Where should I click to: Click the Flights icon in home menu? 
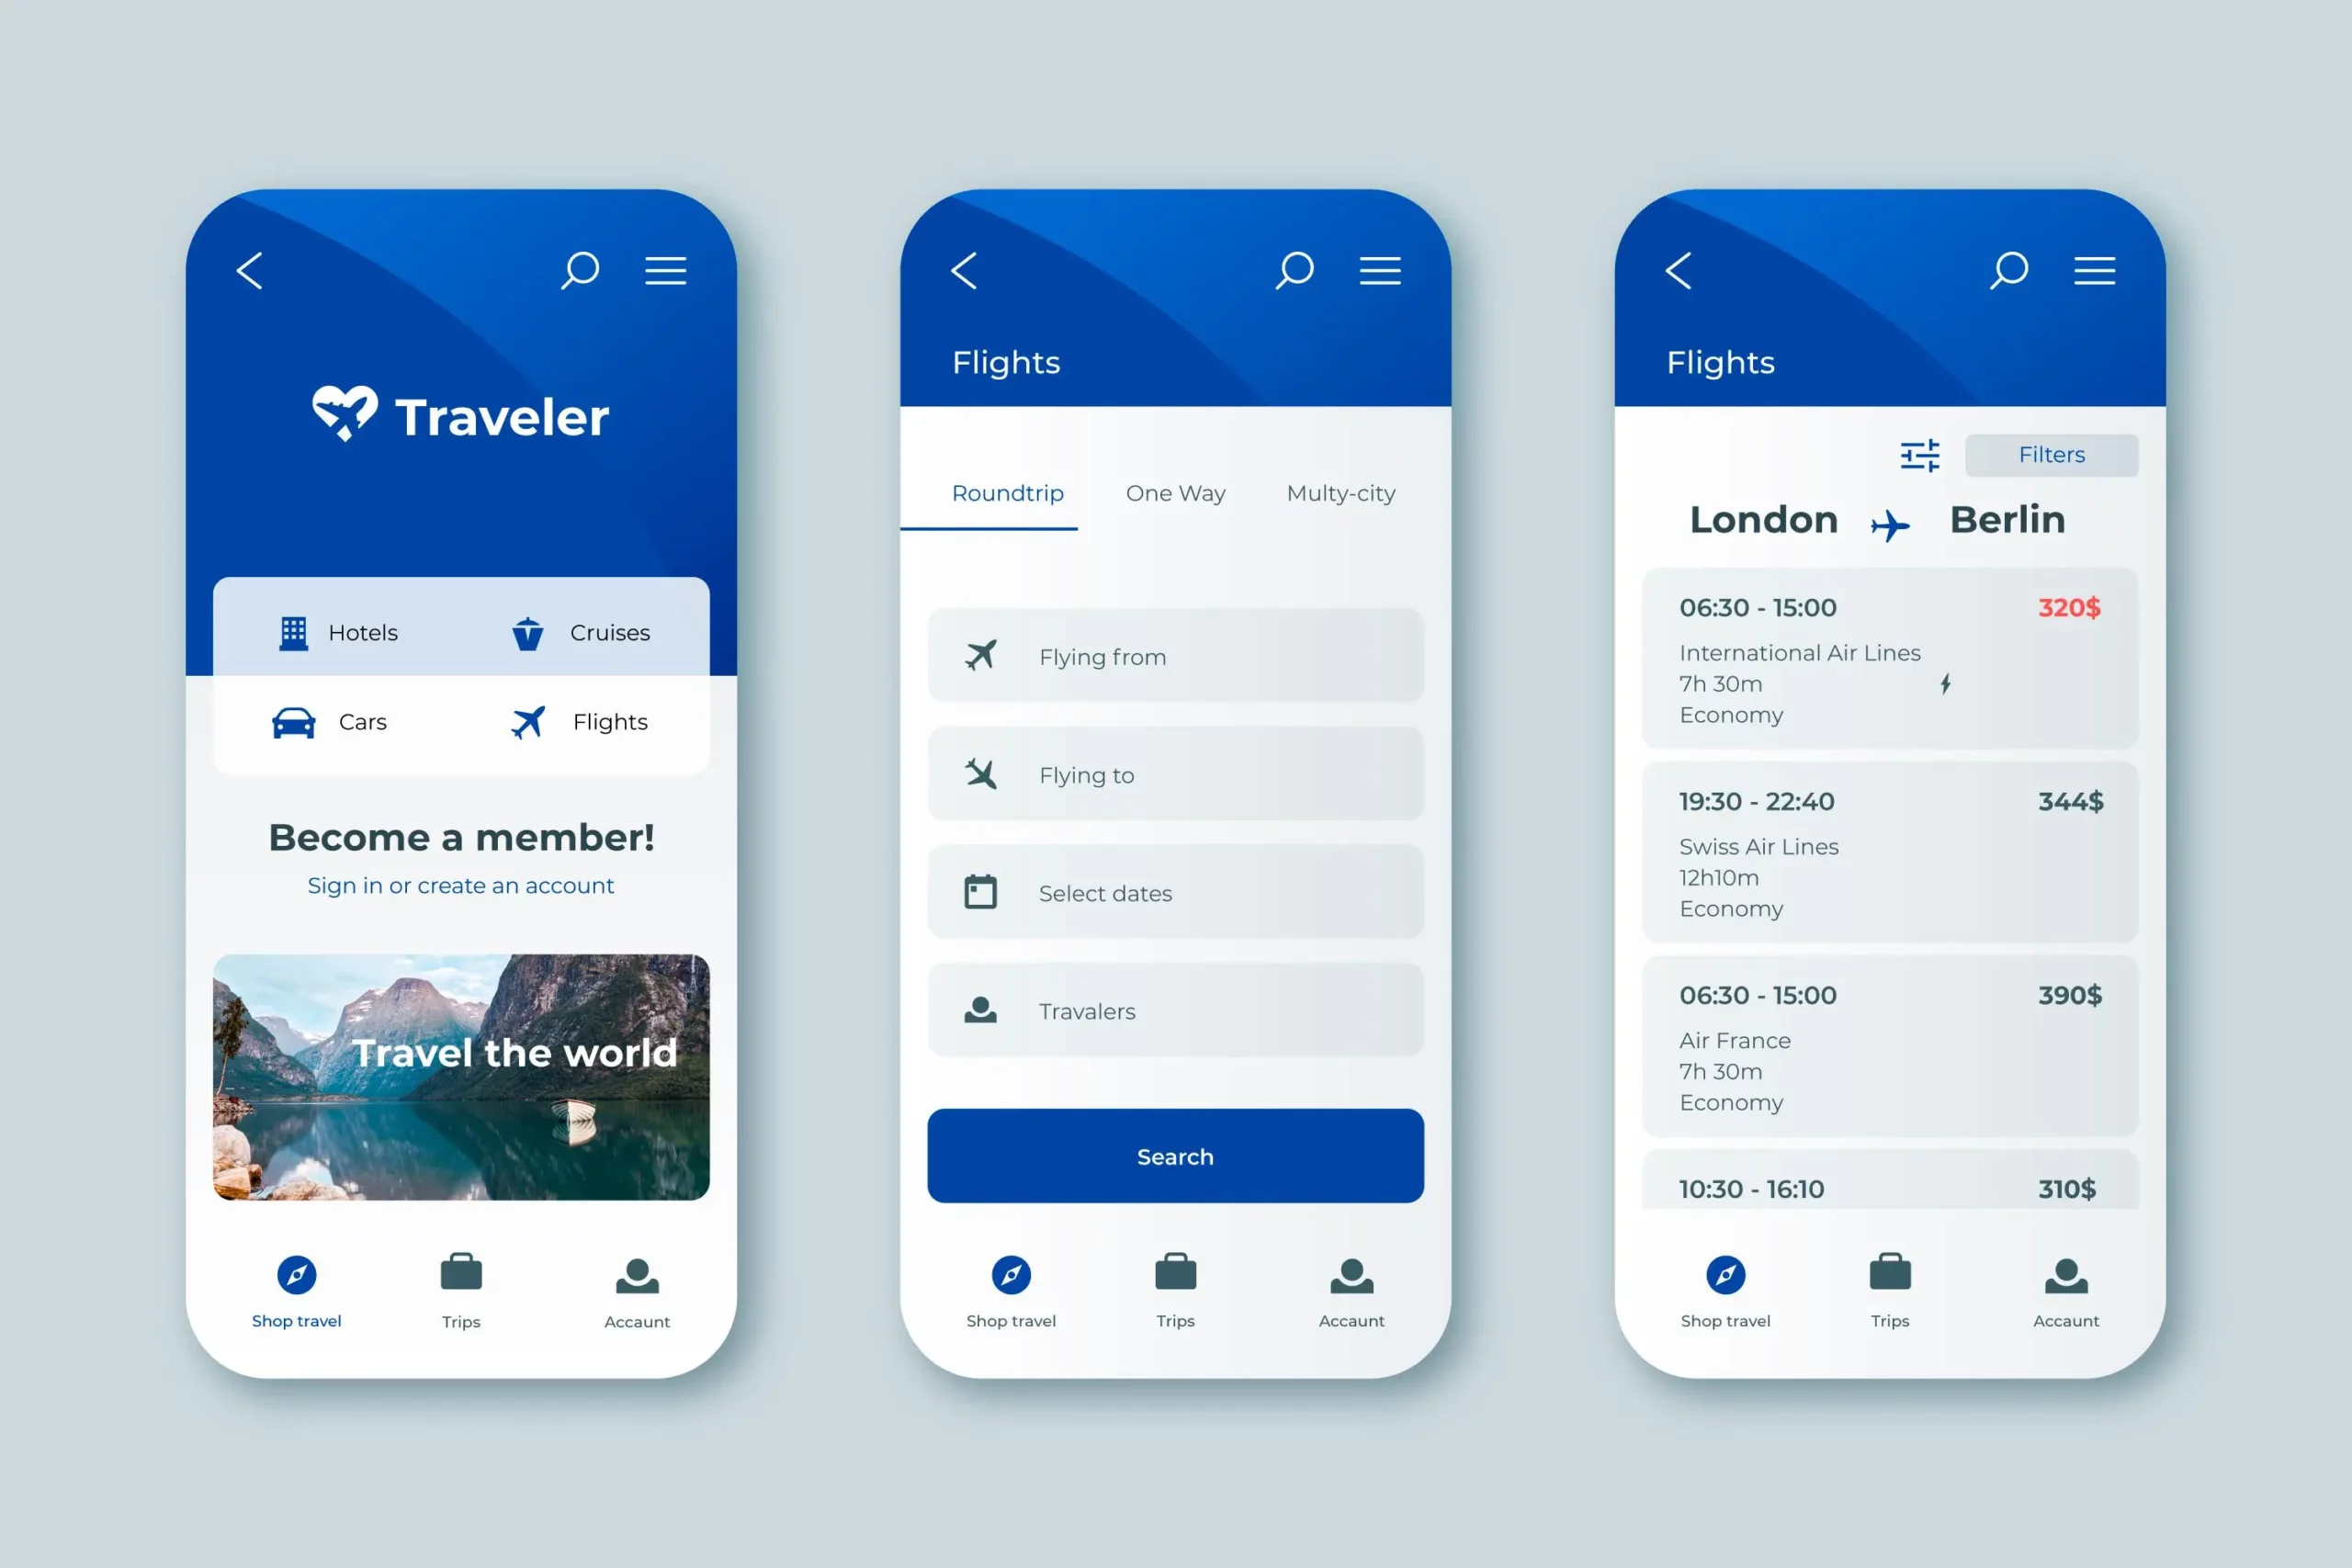coord(528,719)
